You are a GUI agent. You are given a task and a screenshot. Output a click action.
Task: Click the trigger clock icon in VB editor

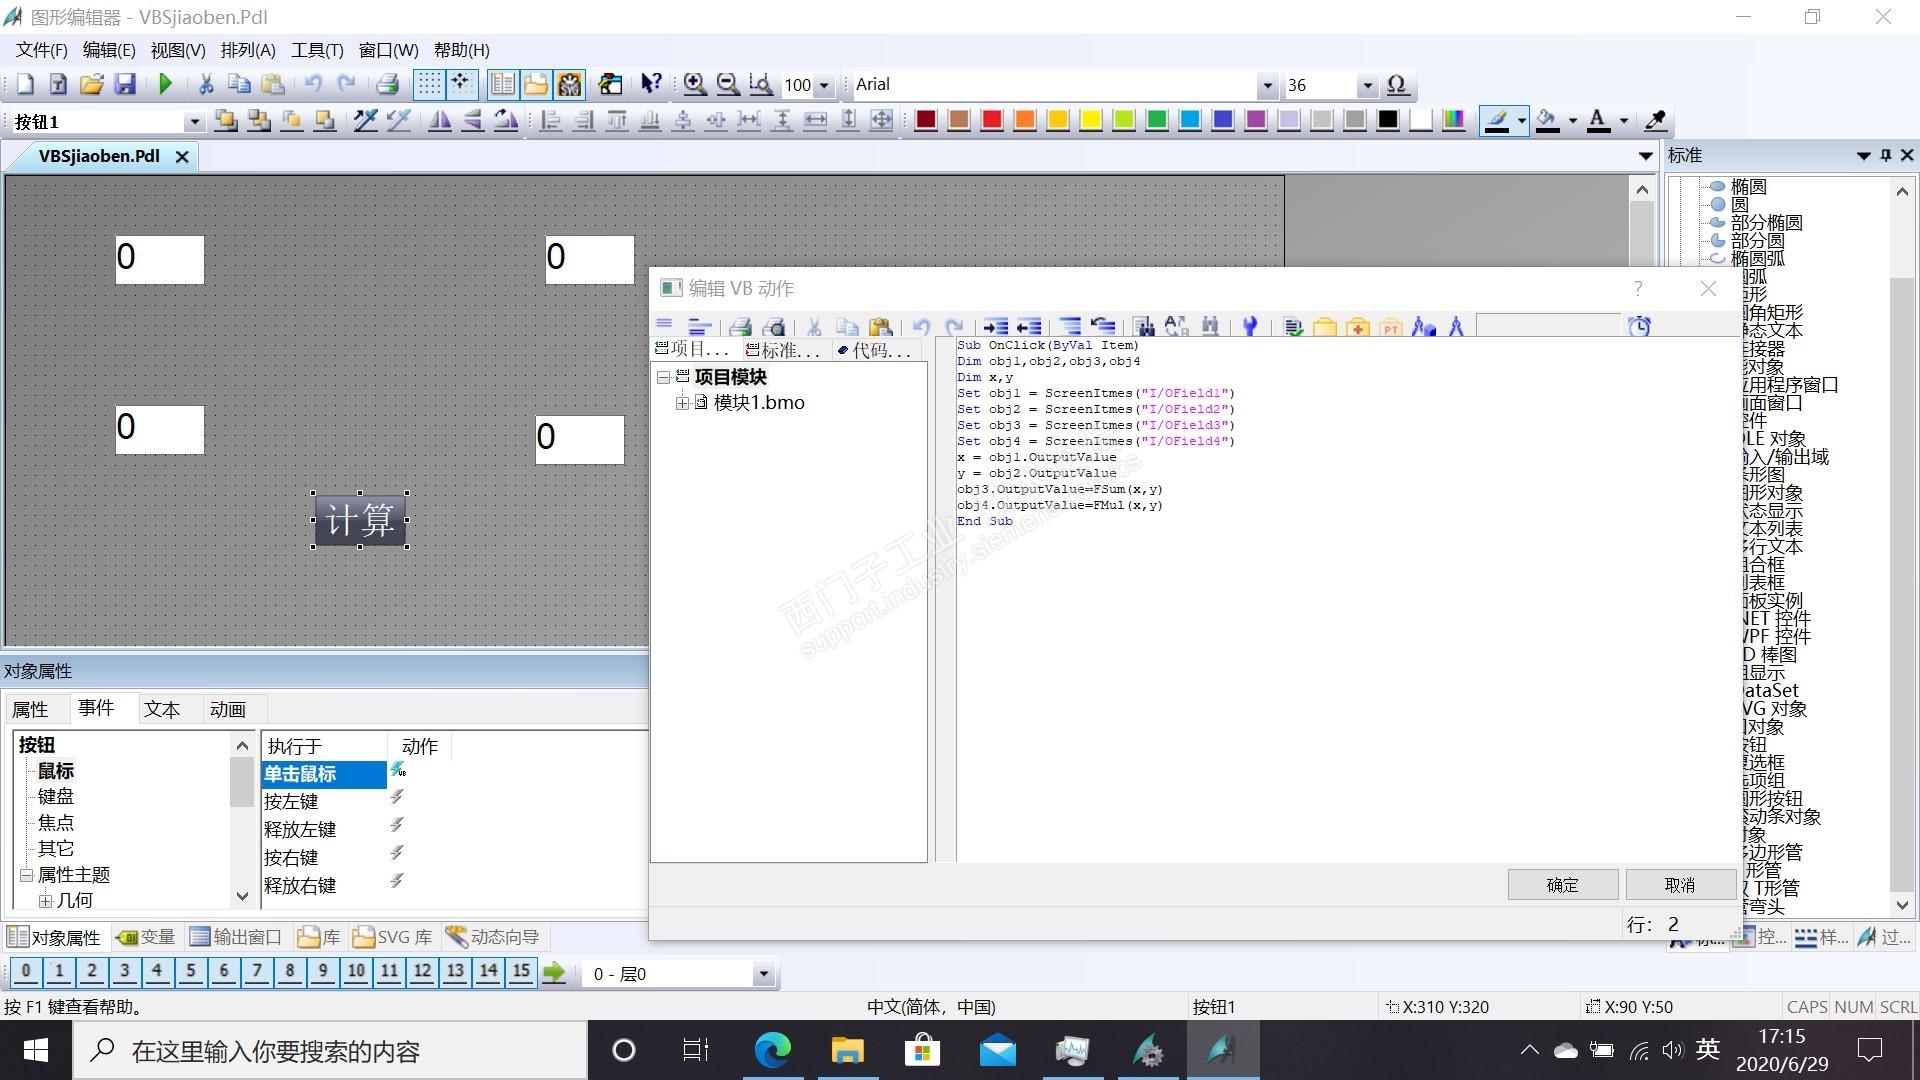[1639, 326]
